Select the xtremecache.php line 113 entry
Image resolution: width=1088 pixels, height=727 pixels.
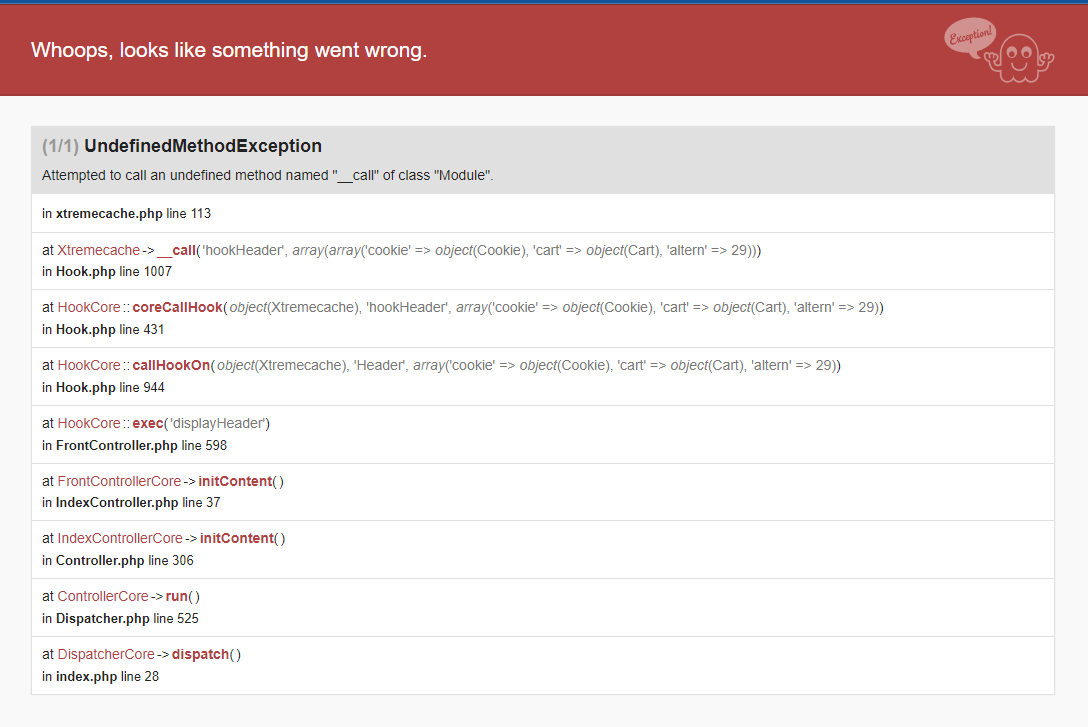tap(126, 214)
